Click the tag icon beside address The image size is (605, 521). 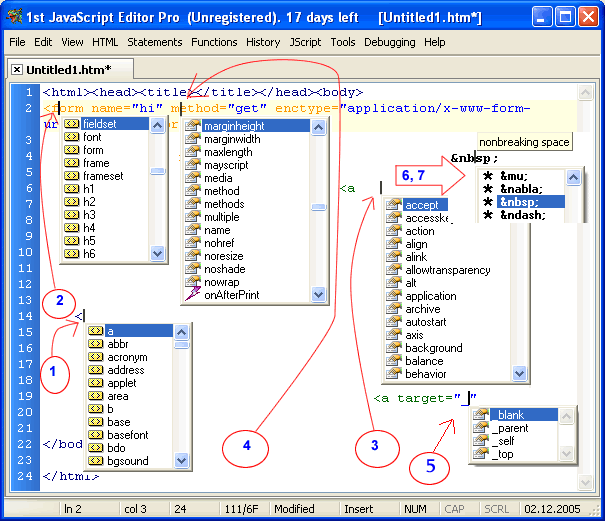pos(95,370)
